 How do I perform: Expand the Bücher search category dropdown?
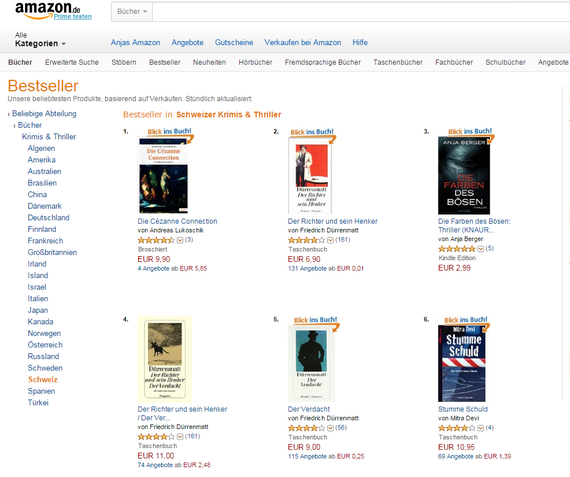coord(132,12)
